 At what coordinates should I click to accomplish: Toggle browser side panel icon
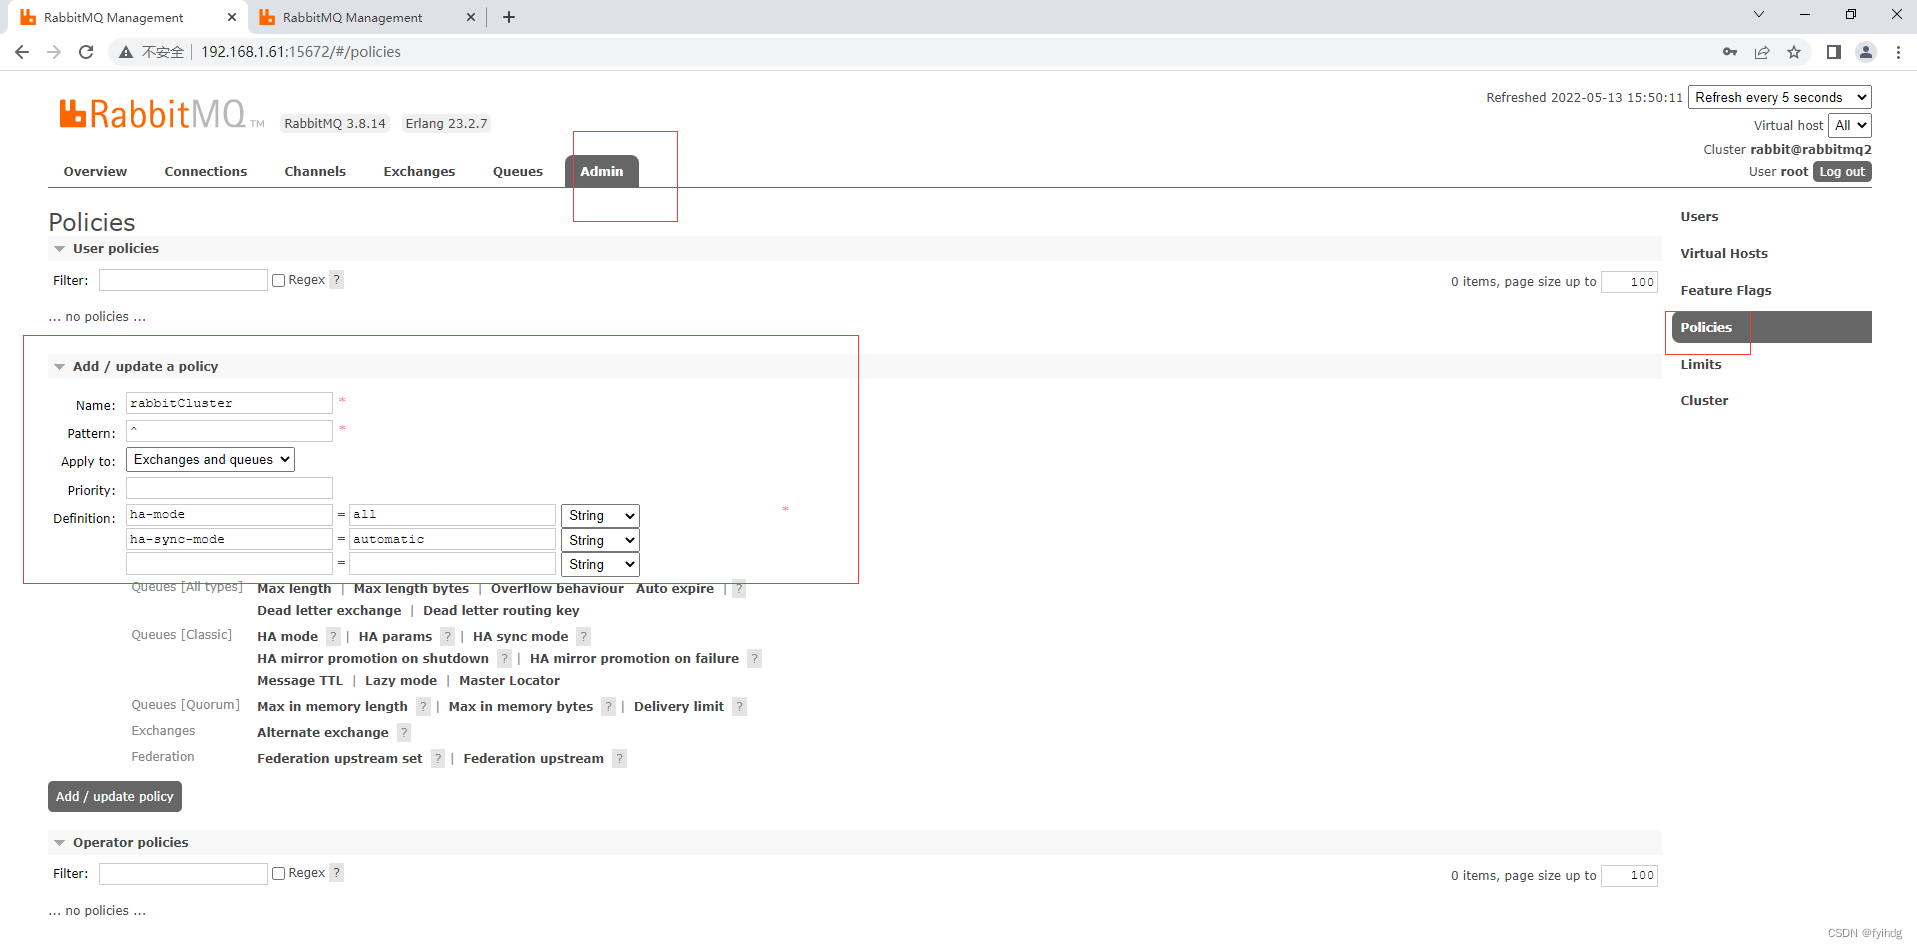tap(1833, 52)
